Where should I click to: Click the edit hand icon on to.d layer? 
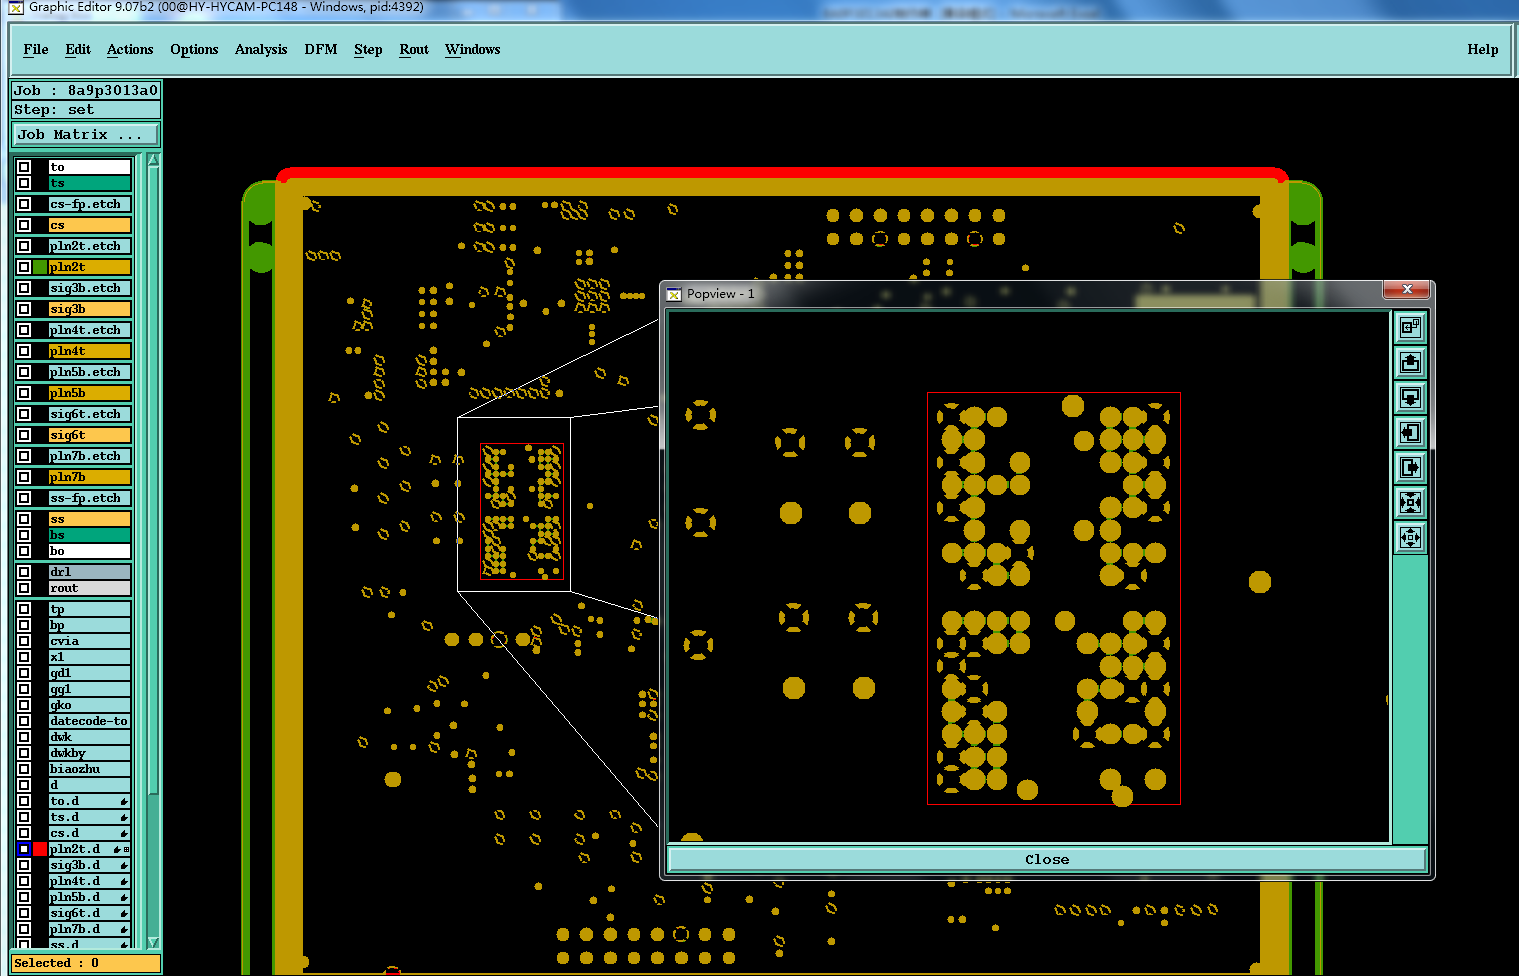(124, 801)
